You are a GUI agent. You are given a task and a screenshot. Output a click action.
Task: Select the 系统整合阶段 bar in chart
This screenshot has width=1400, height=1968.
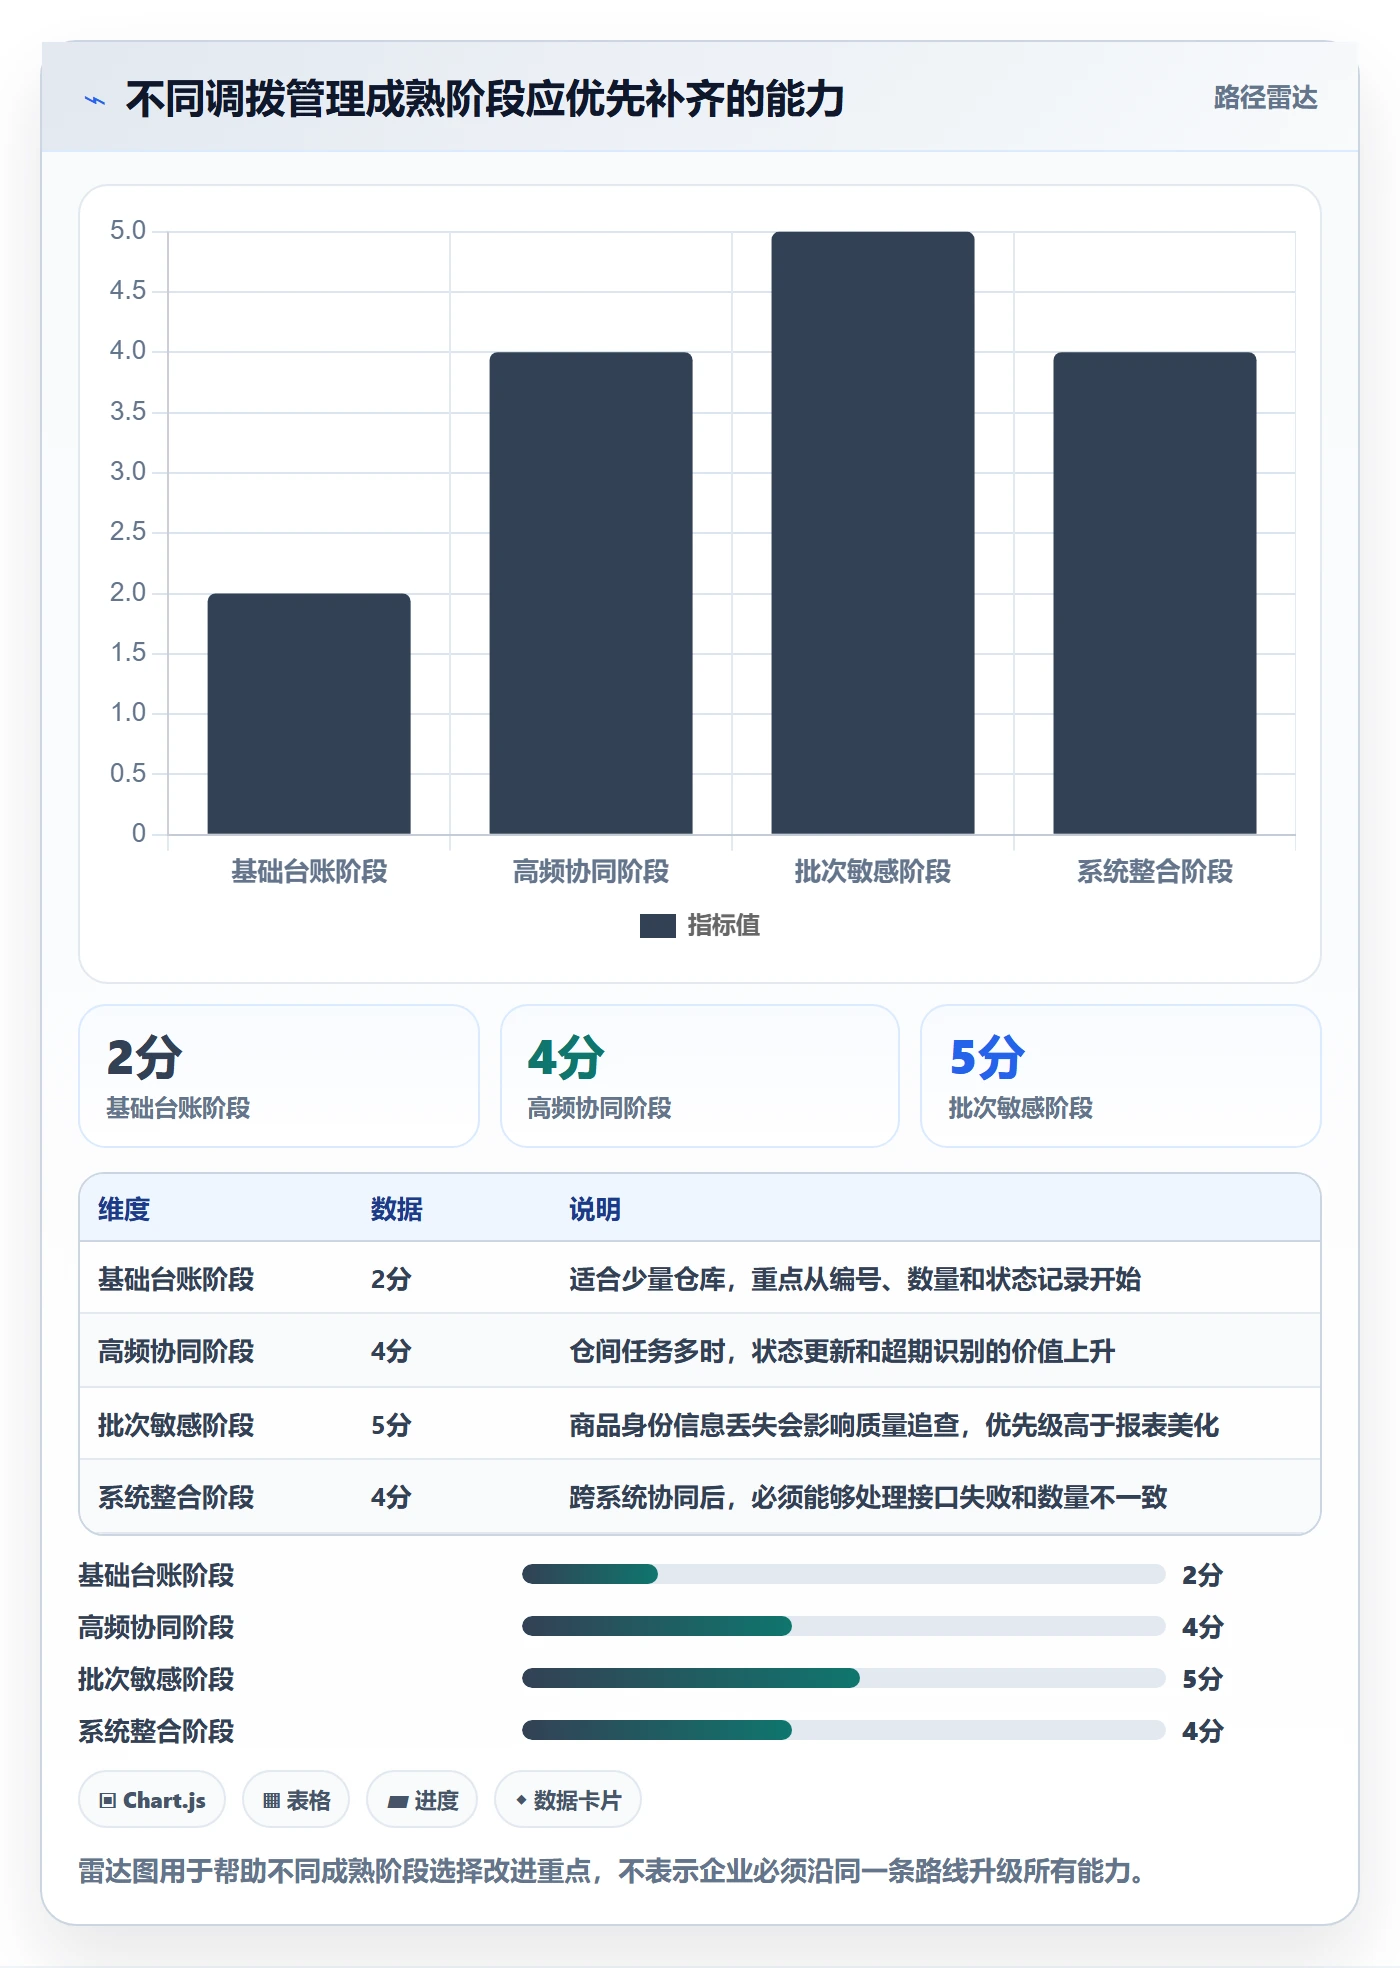coord(1155,593)
